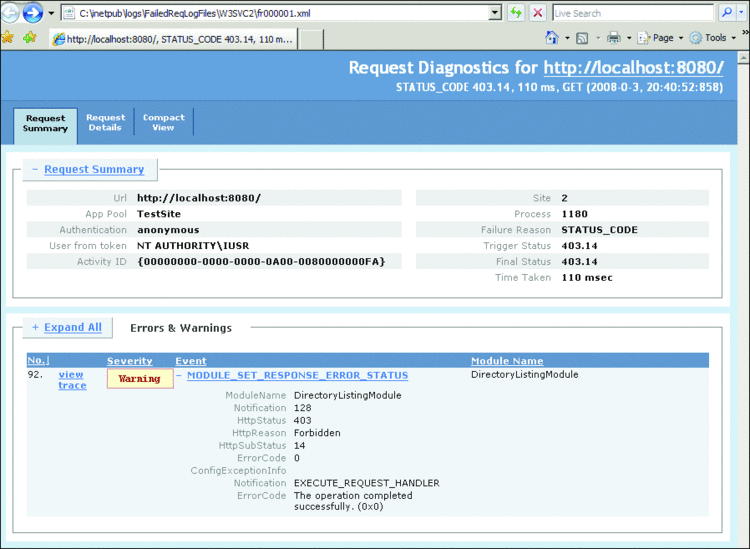The height and width of the screenshot is (549, 750).
Task: Open the Home button dropdown arrow
Action: (x=567, y=38)
